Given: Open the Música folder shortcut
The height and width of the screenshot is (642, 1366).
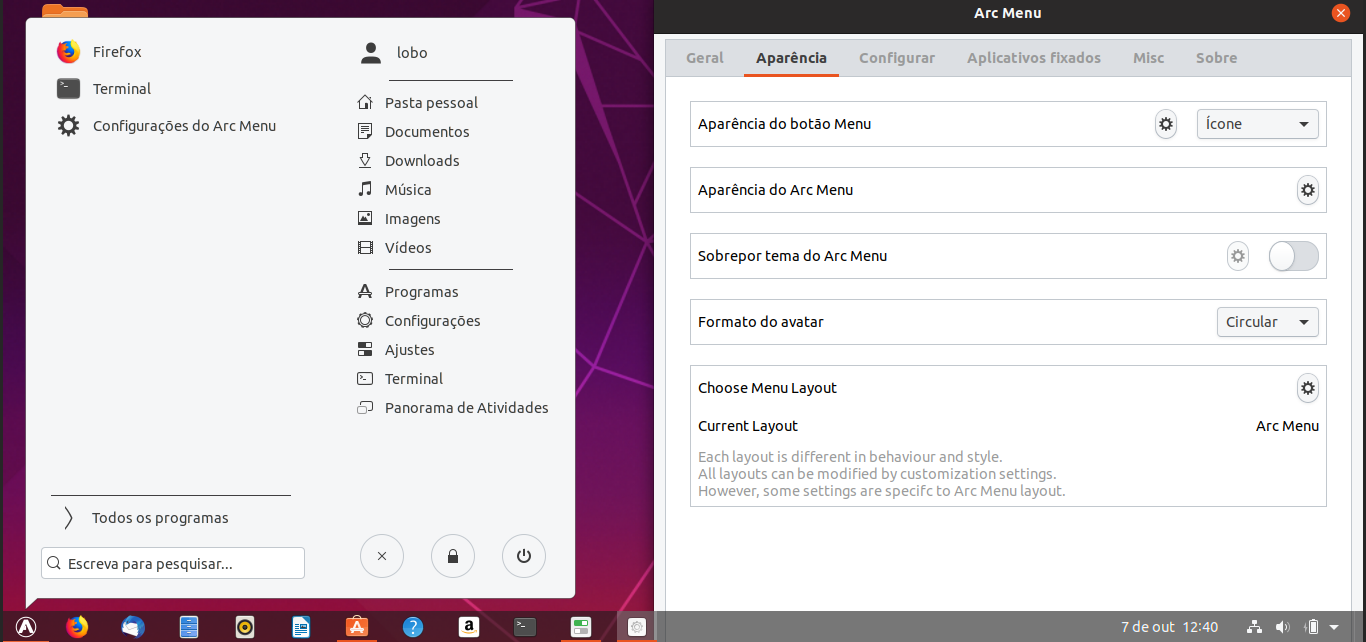Looking at the screenshot, I should click(x=408, y=189).
